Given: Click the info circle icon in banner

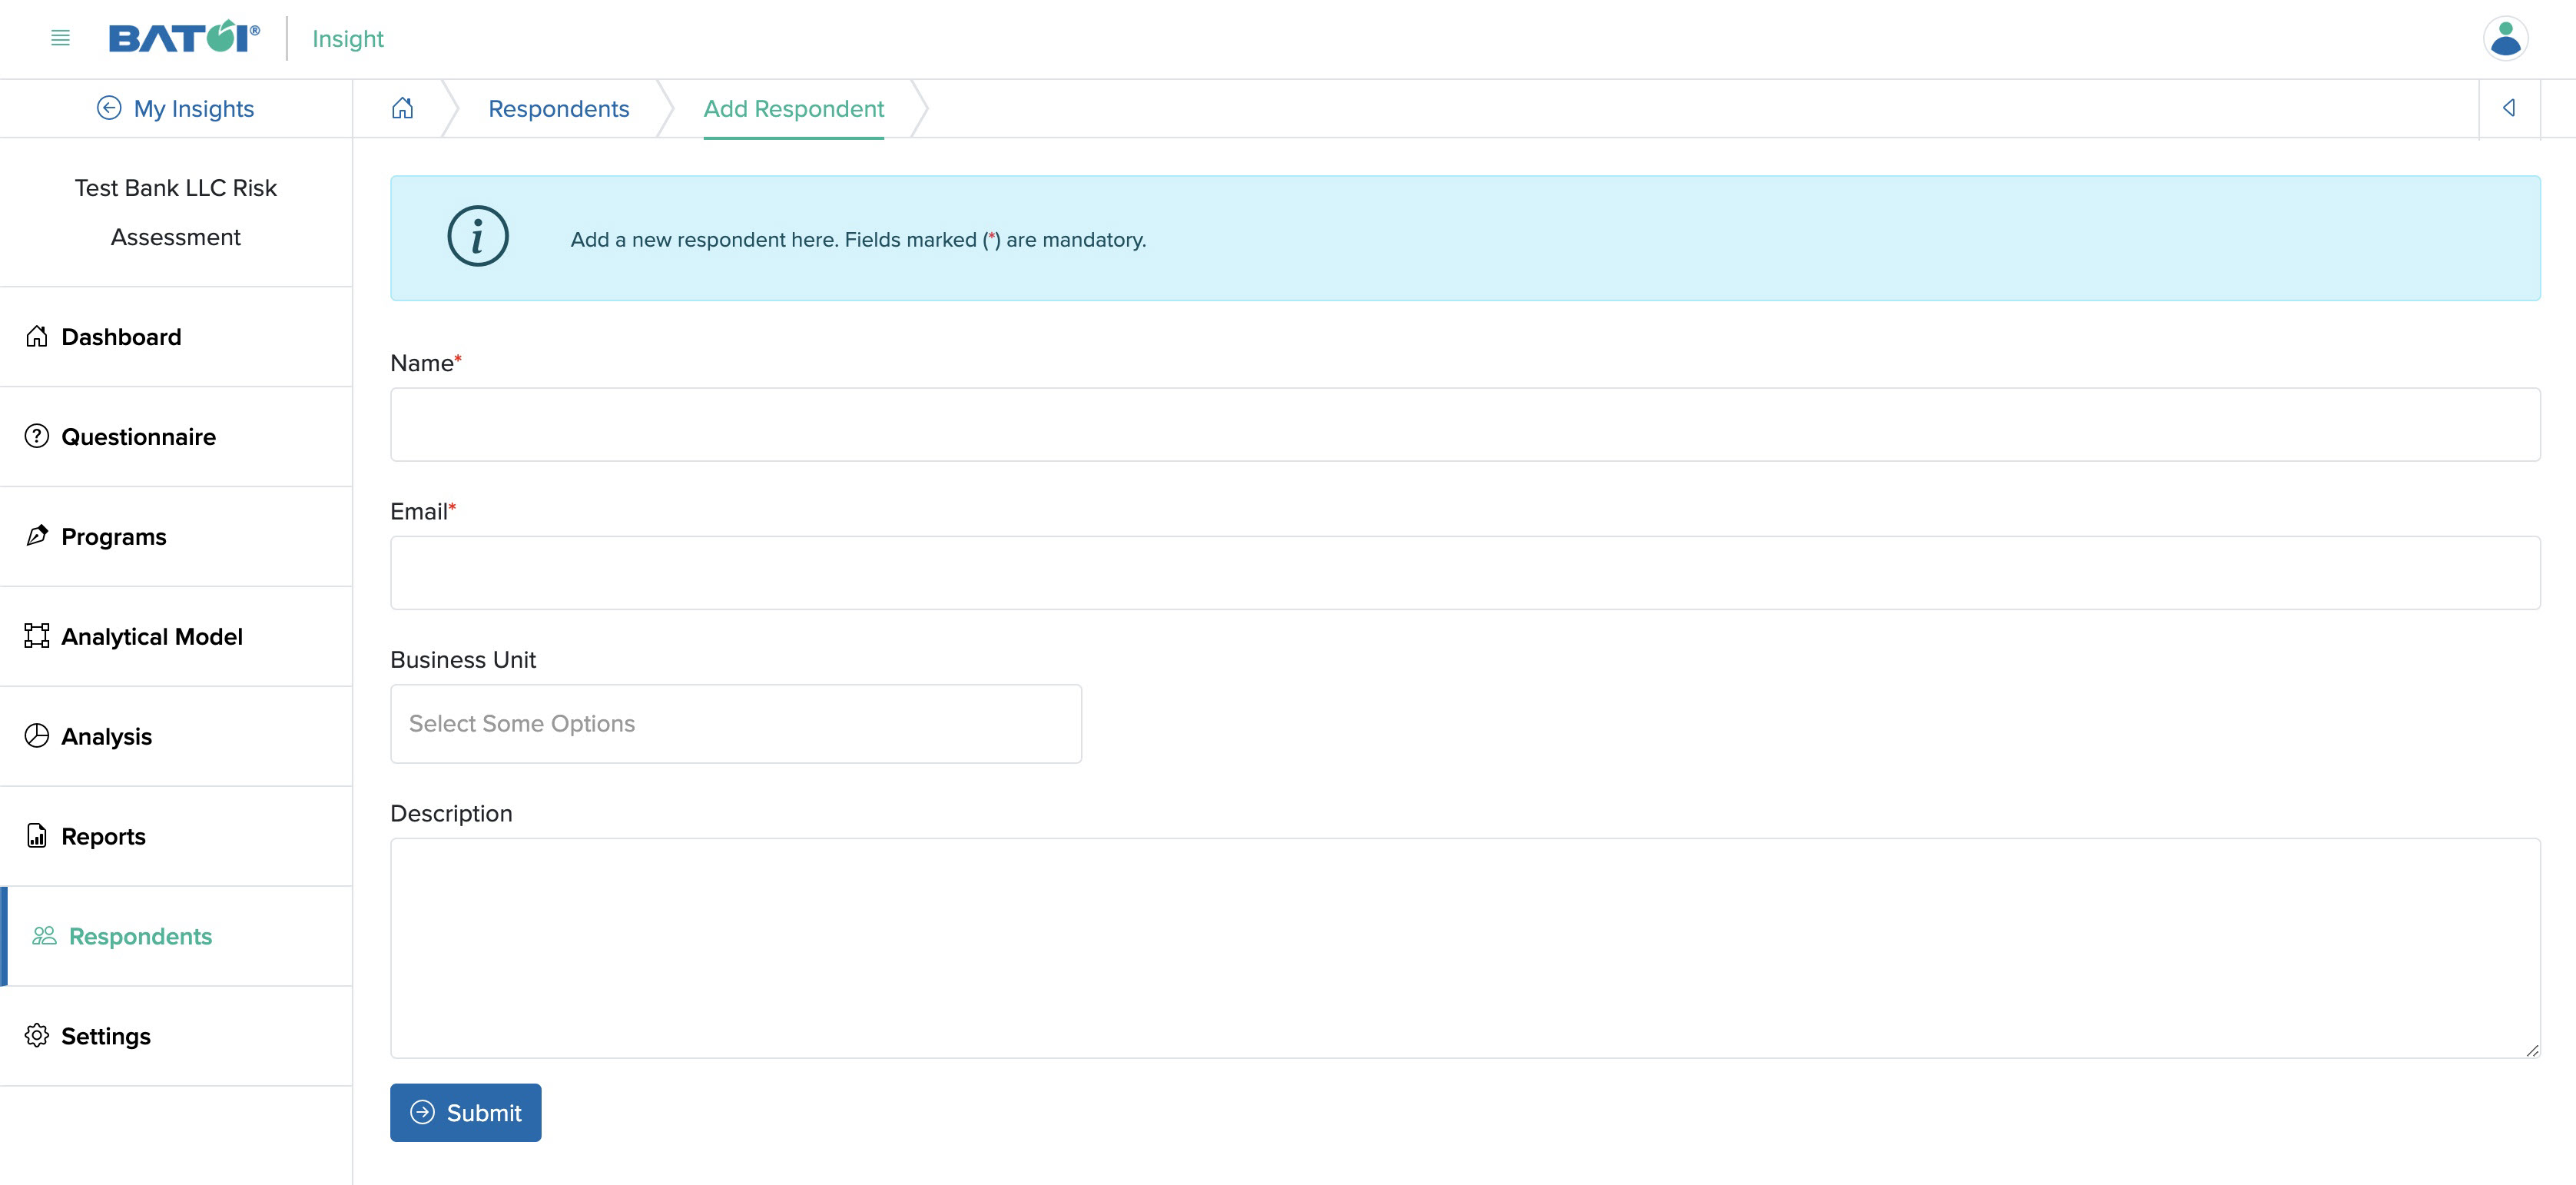Looking at the screenshot, I should [x=478, y=237].
